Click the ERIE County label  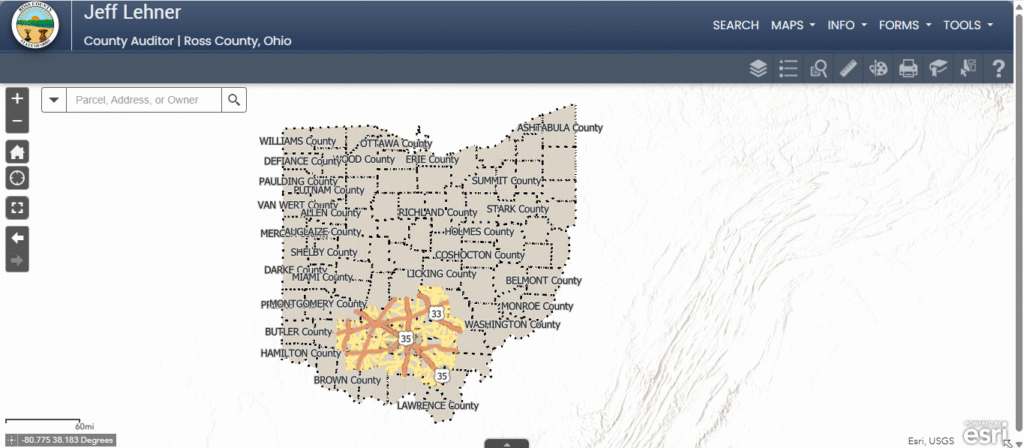[x=432, y=159]
